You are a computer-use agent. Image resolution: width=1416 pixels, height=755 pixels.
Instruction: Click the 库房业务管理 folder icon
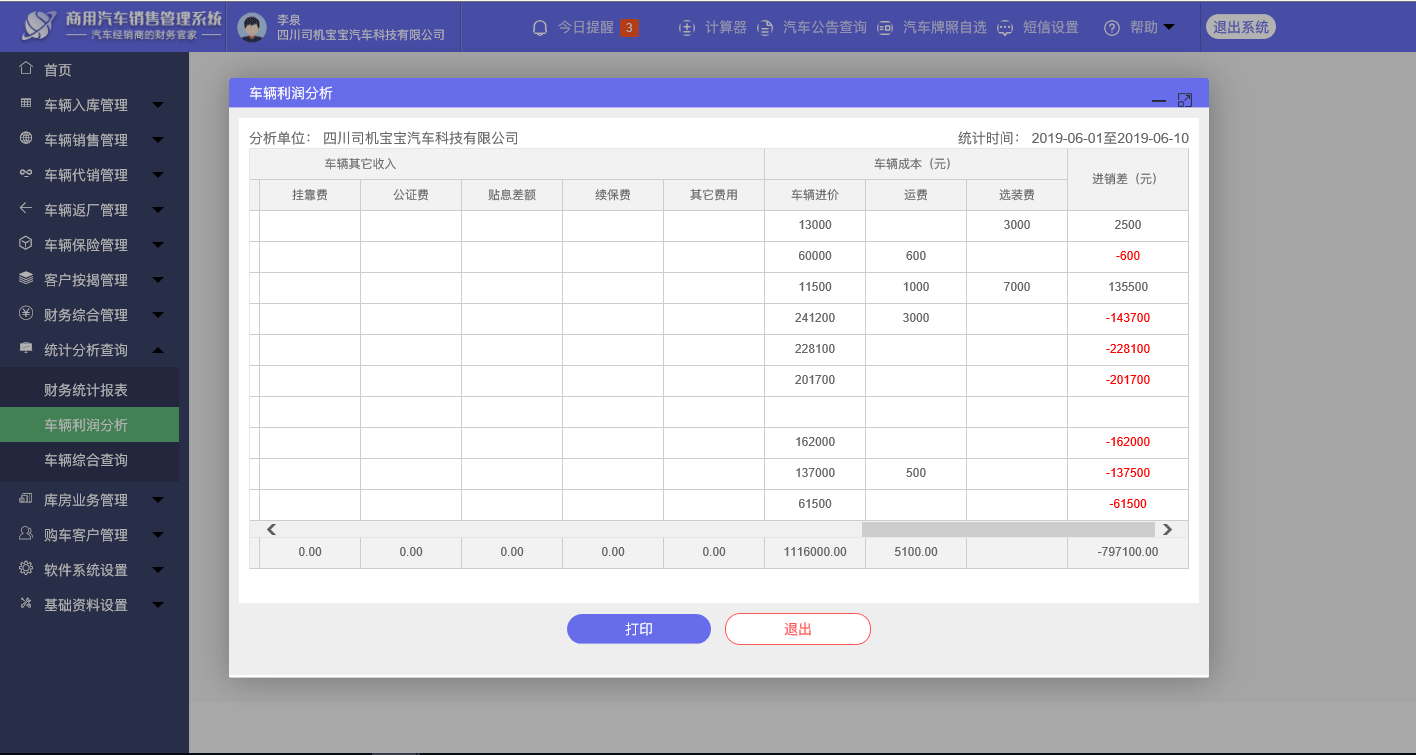click(x=27, y=499)
